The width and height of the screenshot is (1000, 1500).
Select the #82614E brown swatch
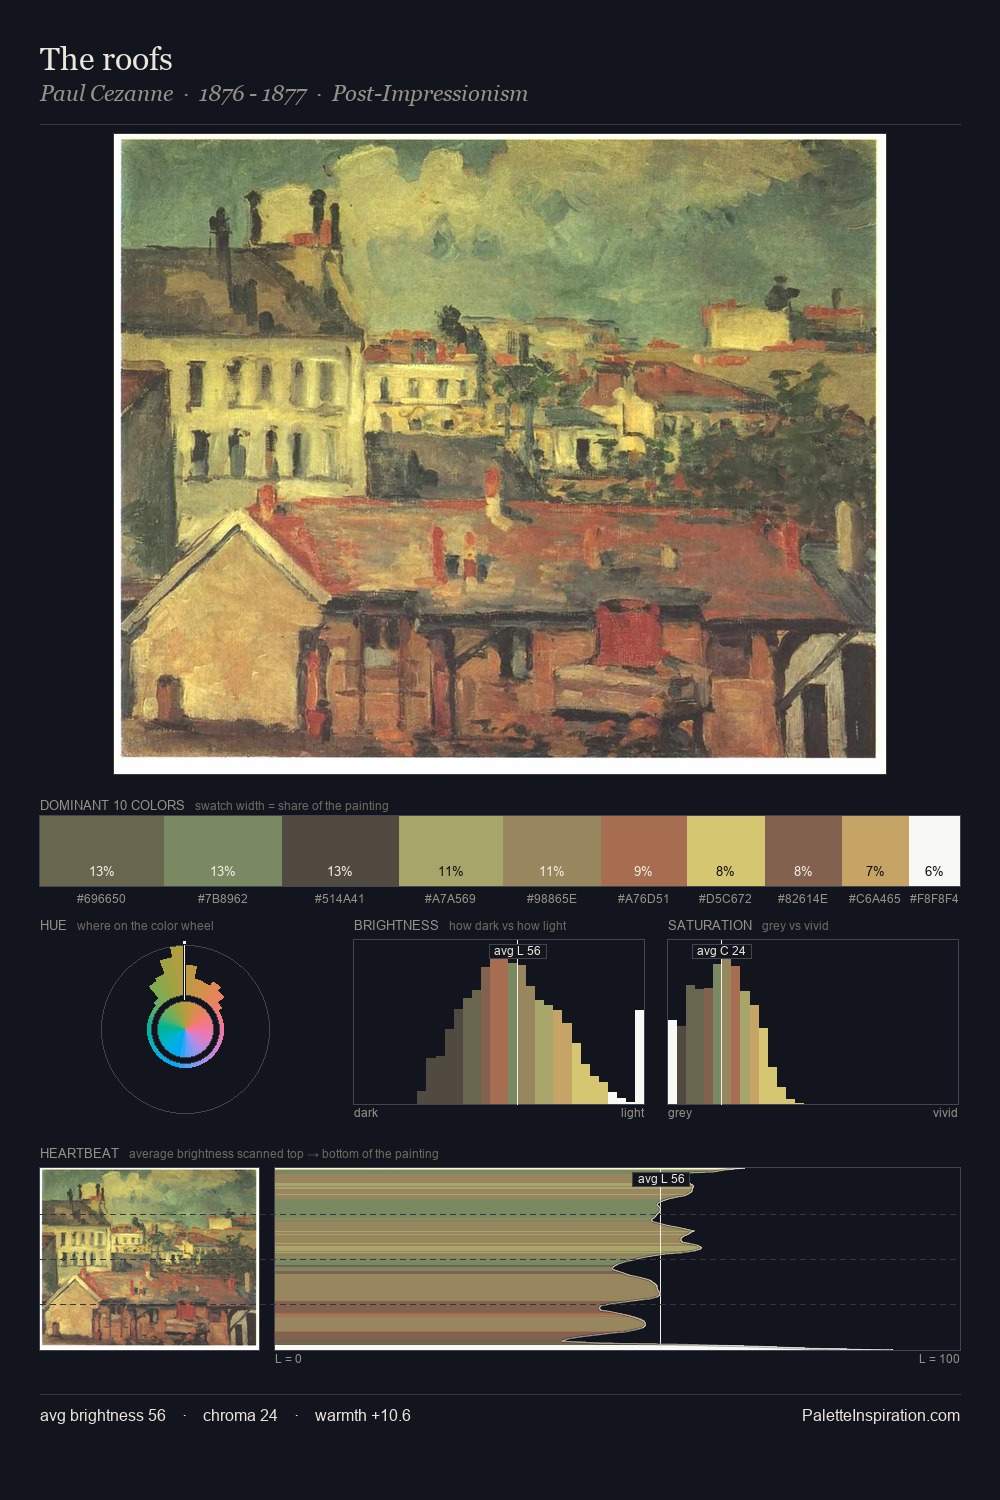click(803, 851)
